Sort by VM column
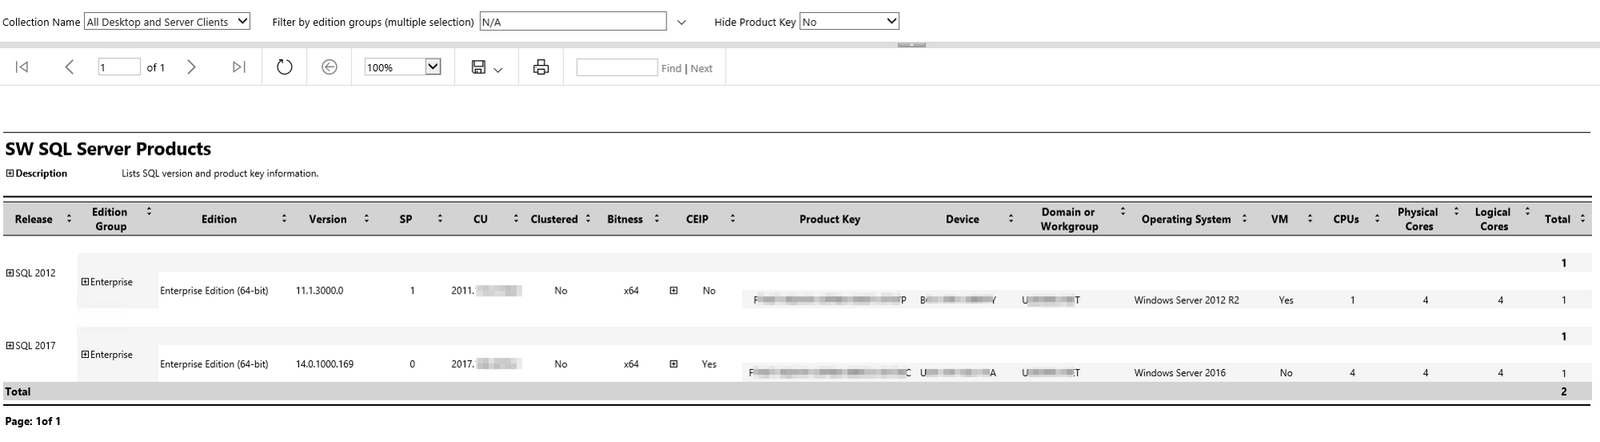The width and height of the screenshot is (1600, 442). [1310, 219]
